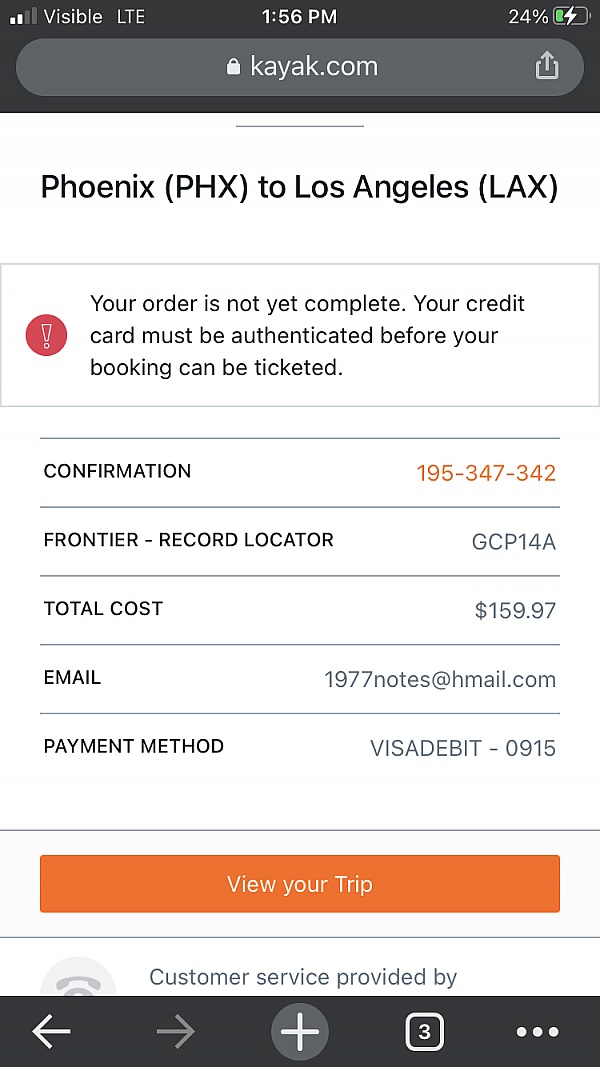Tap the share icon in address bar
The image size is (600, 1067).
pos(546,66)
